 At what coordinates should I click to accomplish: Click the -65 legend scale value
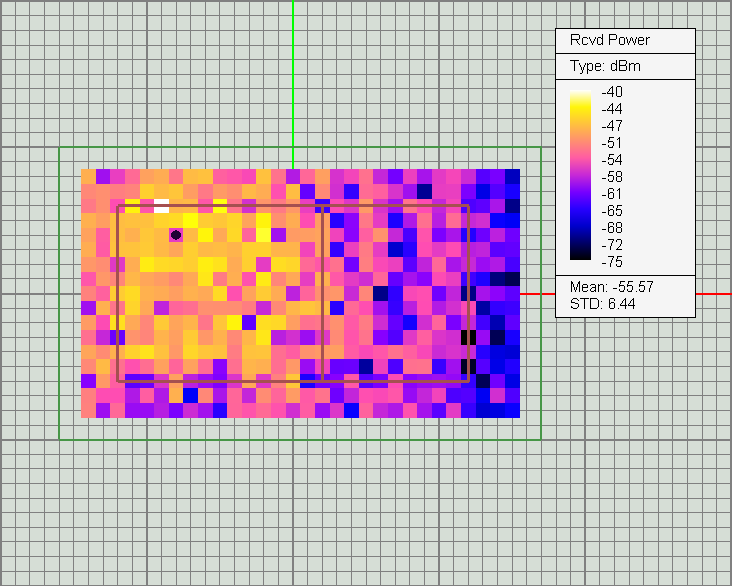tap(612, 211)
